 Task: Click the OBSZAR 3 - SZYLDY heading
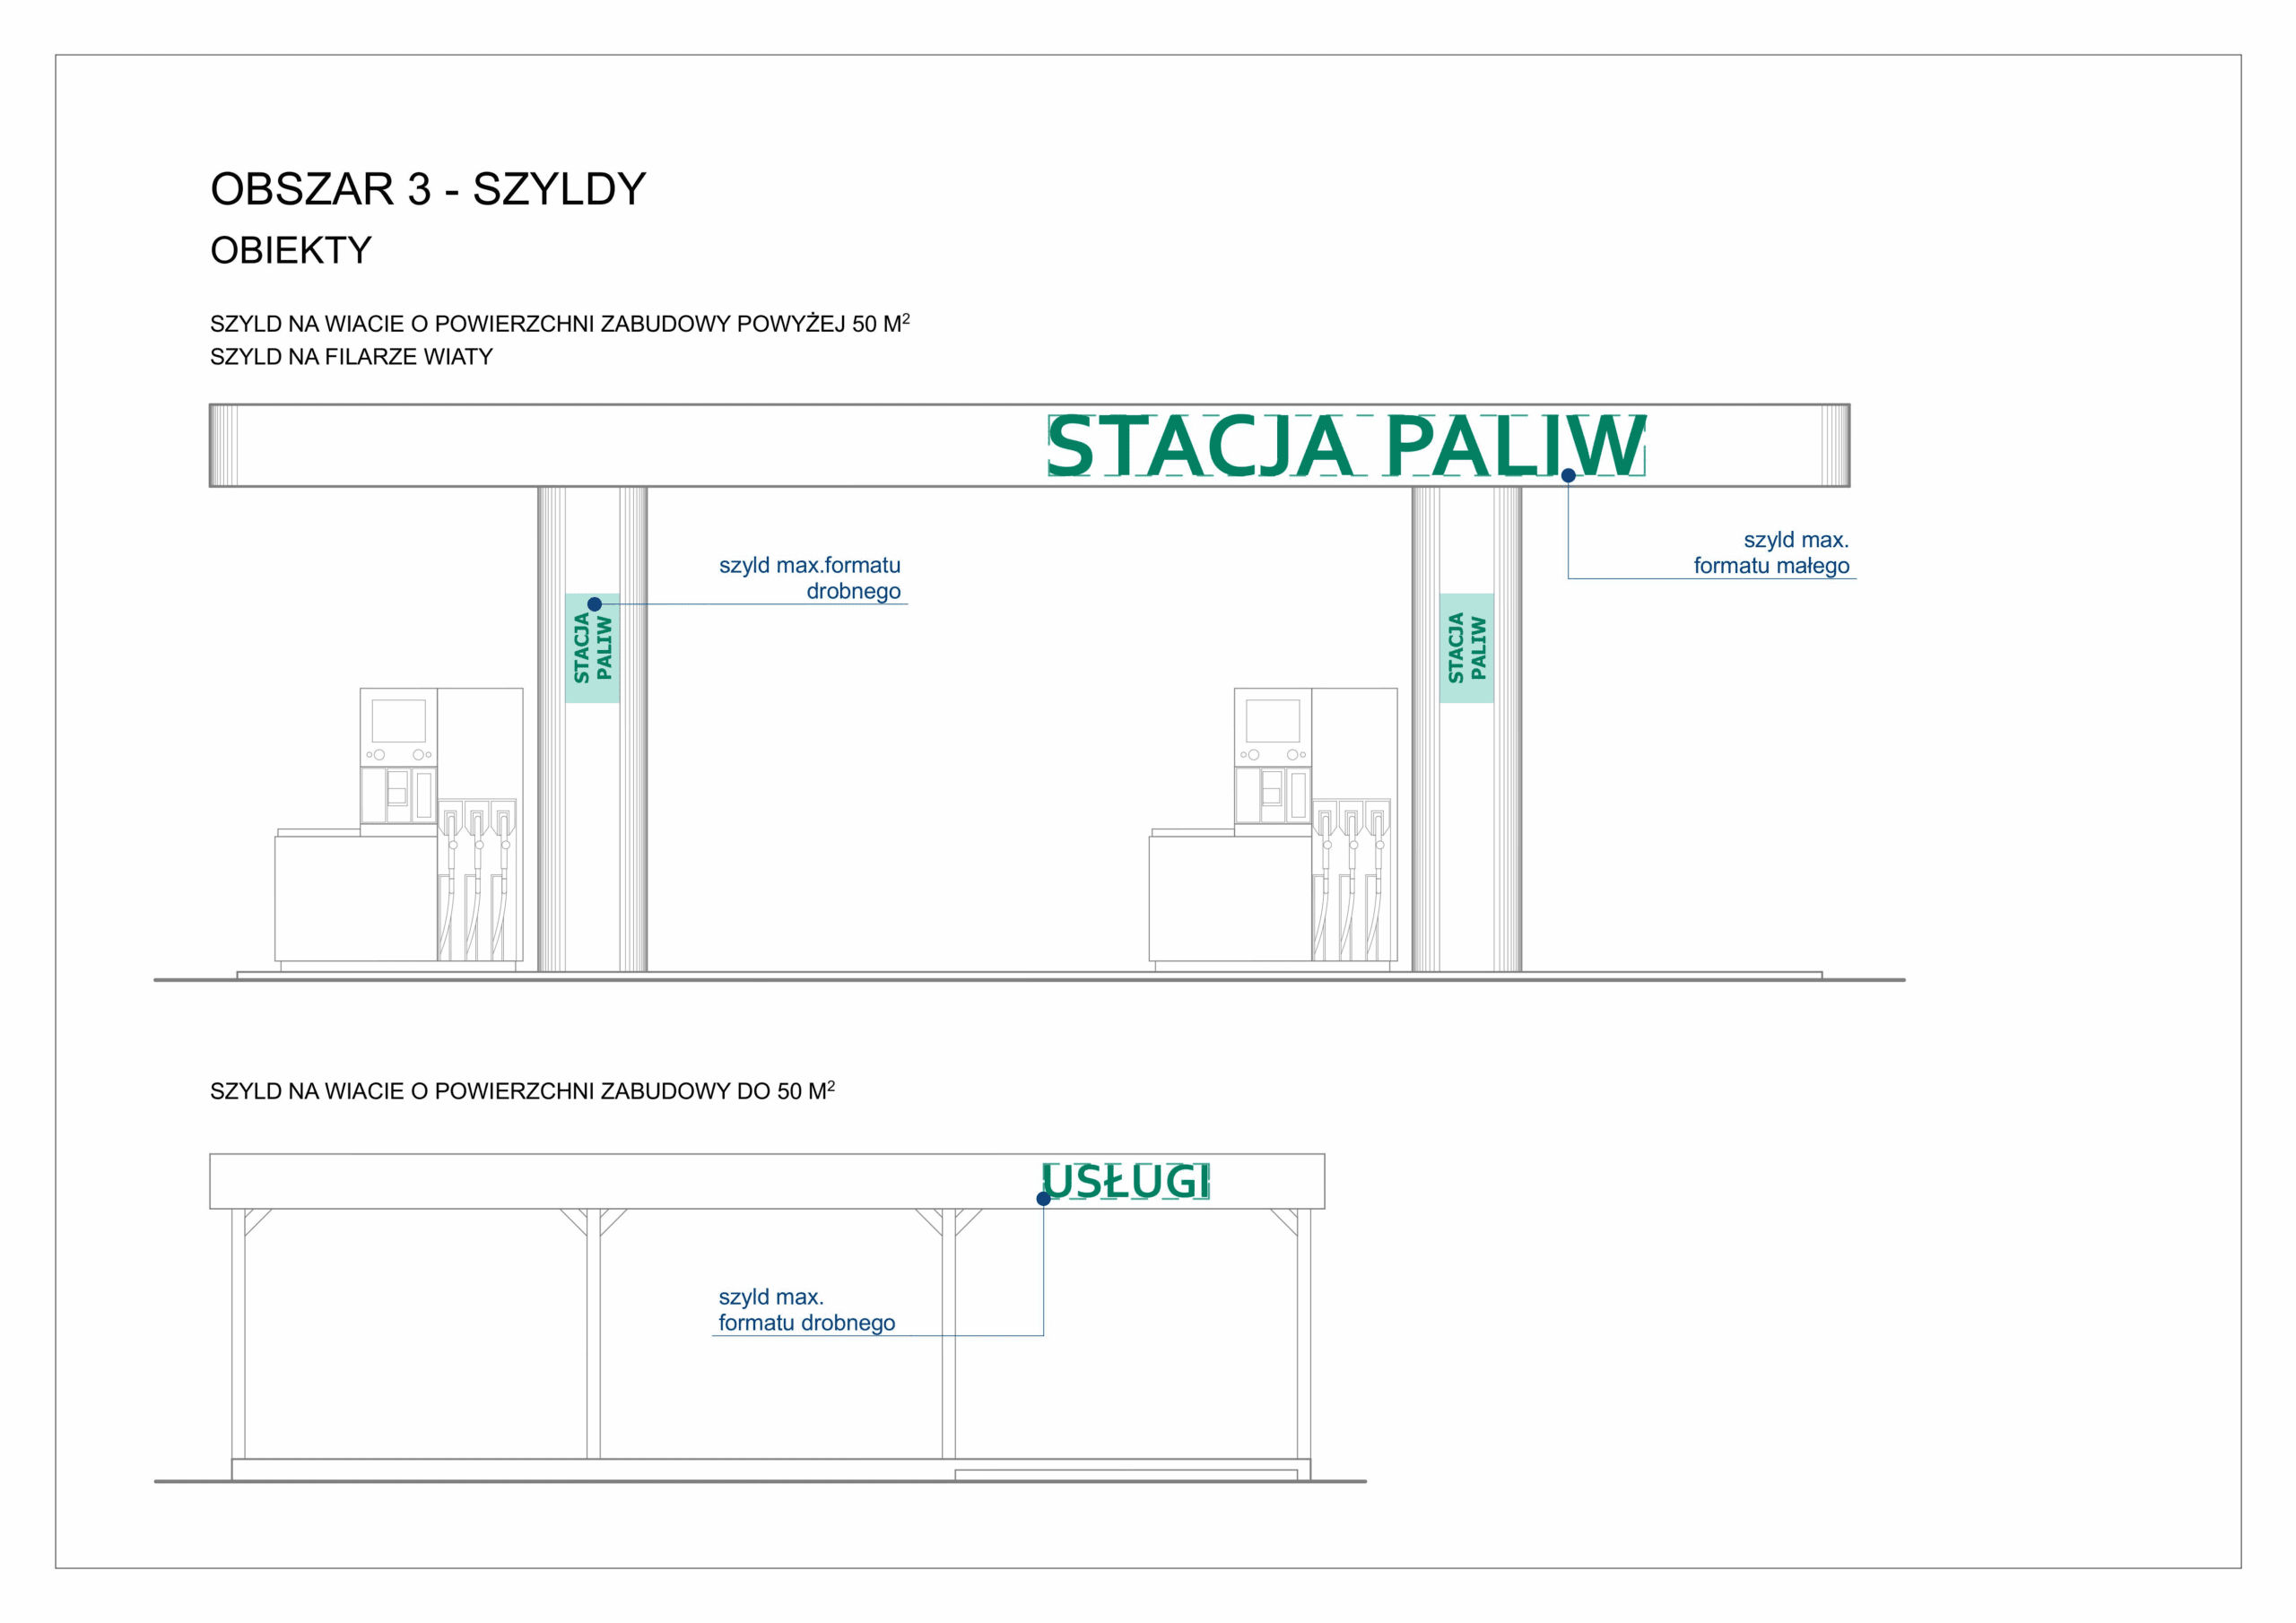[428, 189]
